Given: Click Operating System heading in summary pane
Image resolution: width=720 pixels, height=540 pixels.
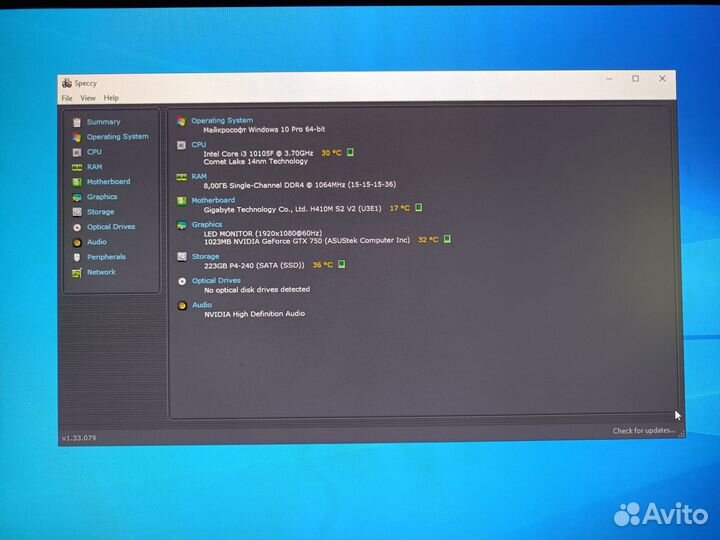Looking at the screenshot, I should [x=222, y=120].
